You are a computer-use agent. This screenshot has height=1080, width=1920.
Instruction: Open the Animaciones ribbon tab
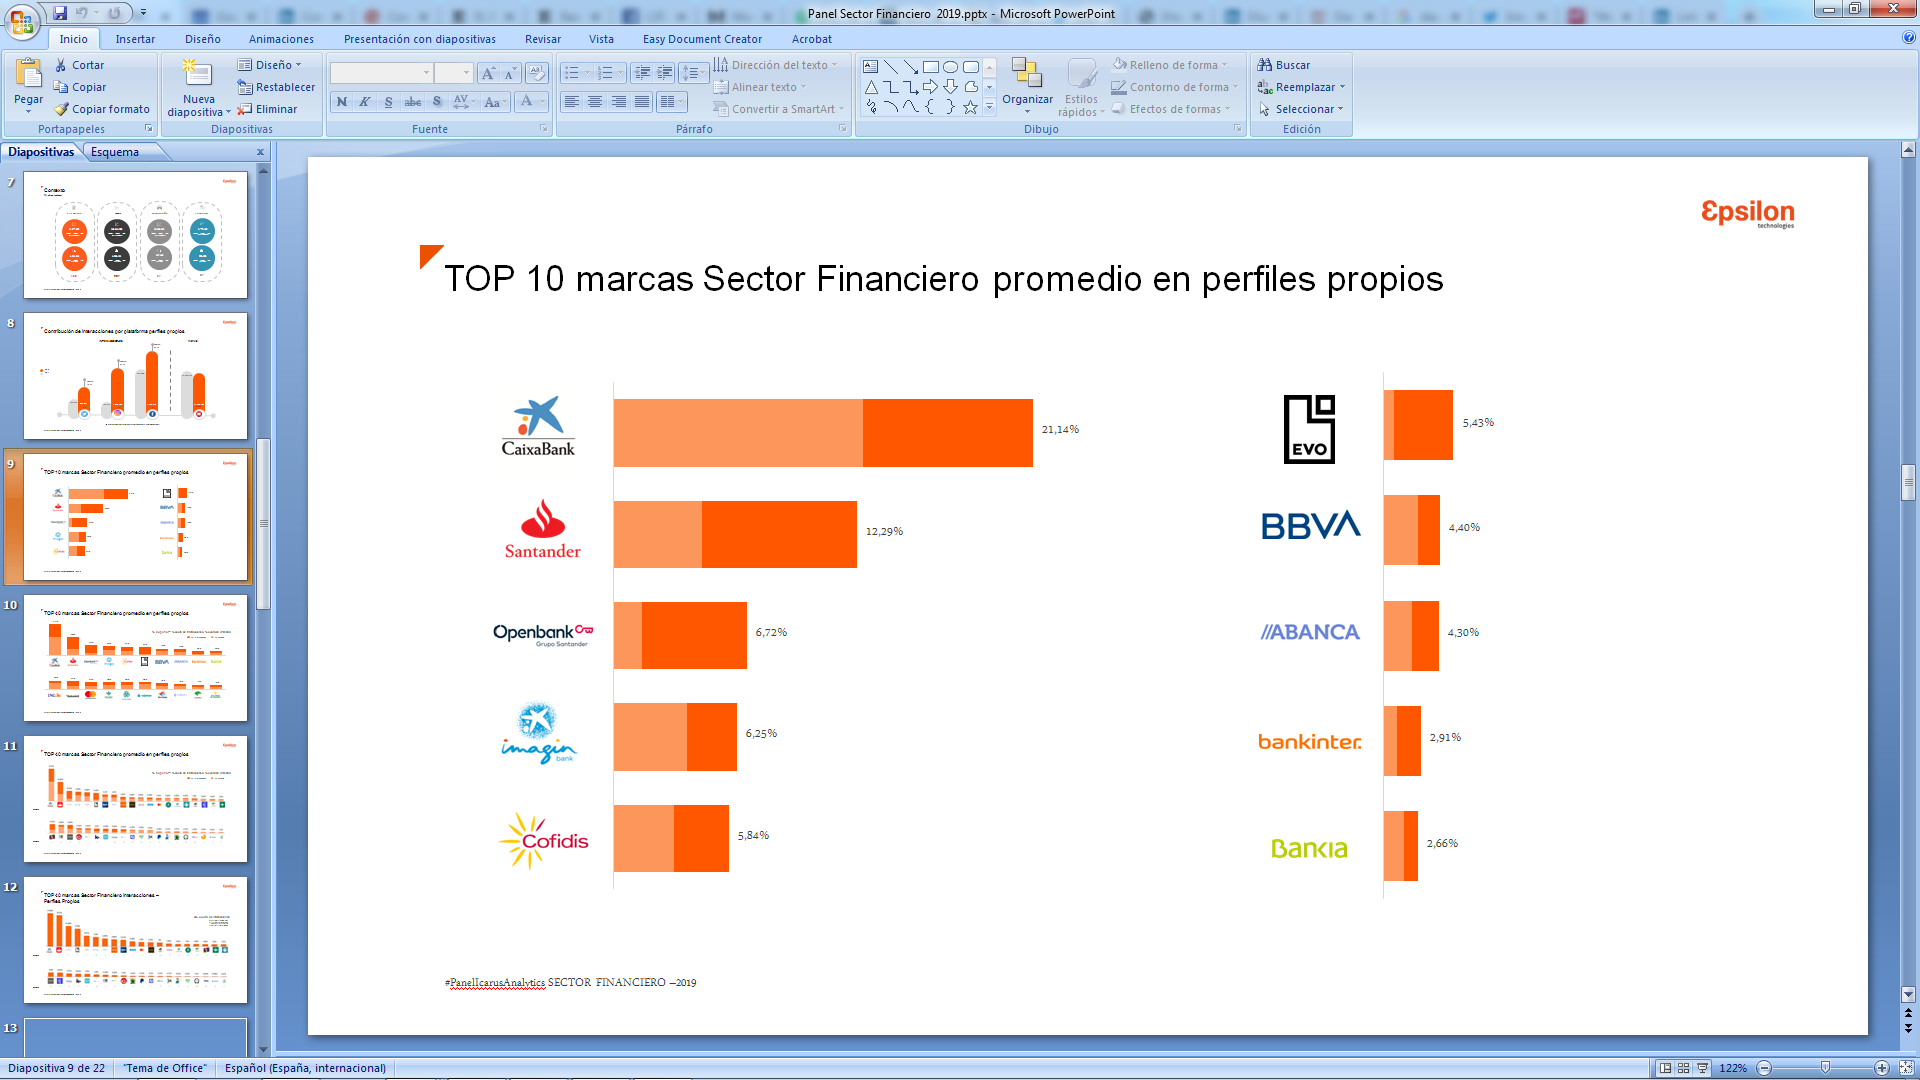(x=281, y=39)
